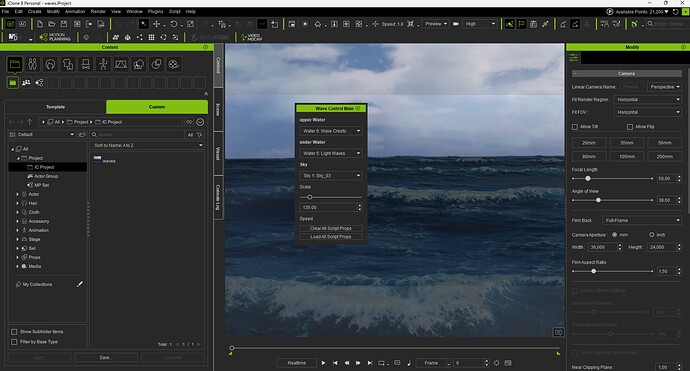Viewport: 690px width, 371px height.
Task: Expand the Actor tree node
Action: click(18, 194)
